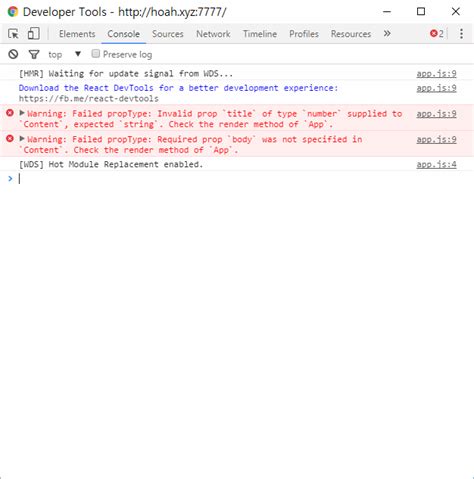The image size is (474, 479).
Task: Select the Console tab
Action: pos(123,34)
